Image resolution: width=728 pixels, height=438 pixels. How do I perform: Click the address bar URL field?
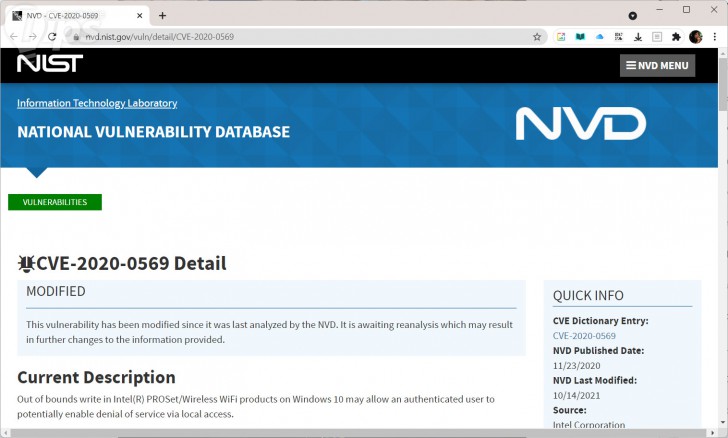(306, 37)
